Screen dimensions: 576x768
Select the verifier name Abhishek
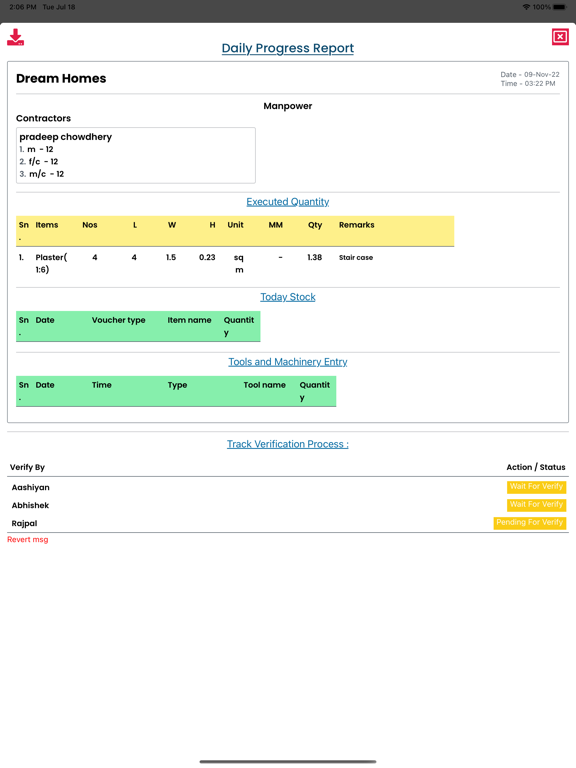click(x=30, y=505)
